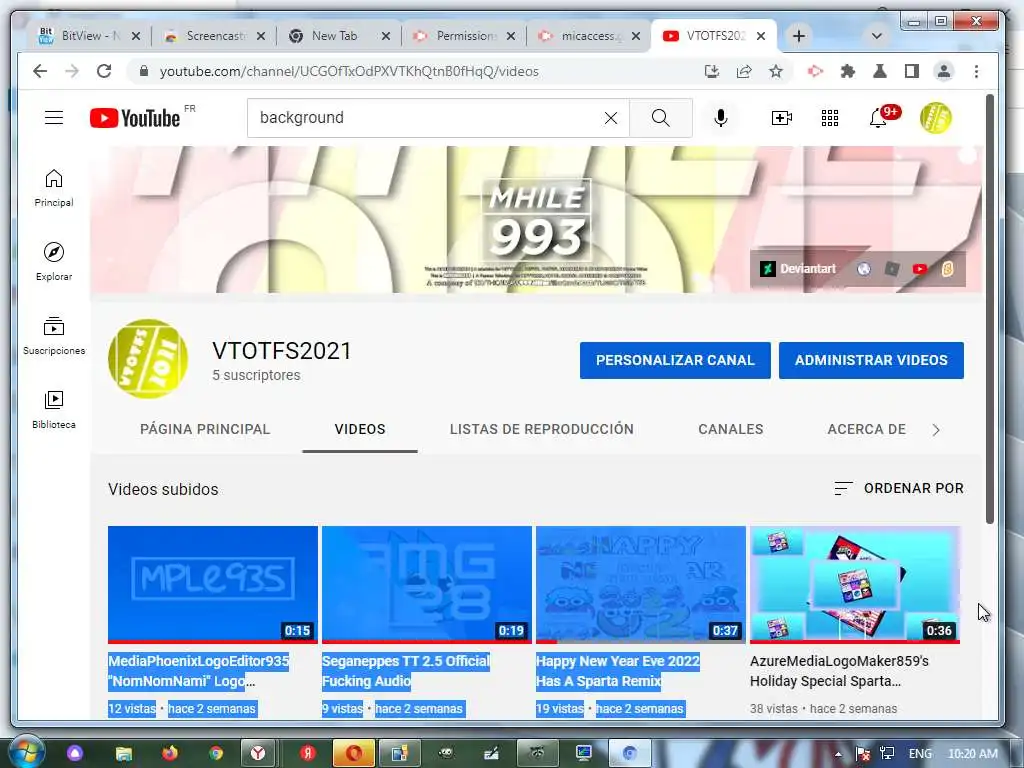Open Seganeppes TT 2.5 video title

click(x=406, y=671)
